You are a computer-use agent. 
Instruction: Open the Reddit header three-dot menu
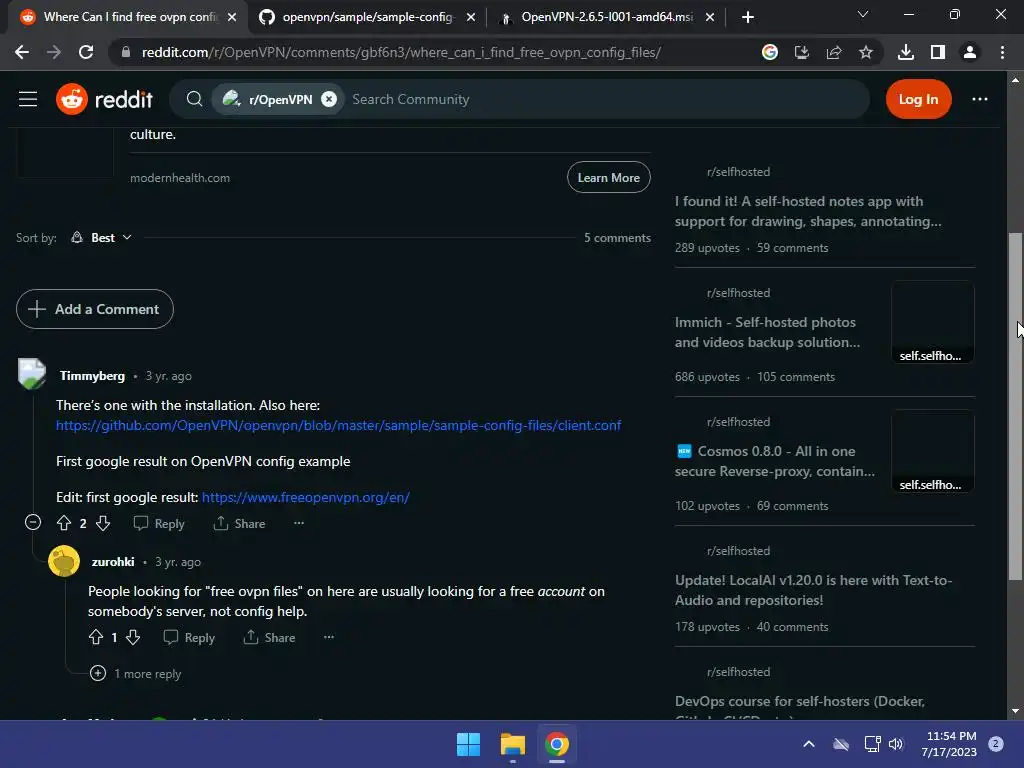(x=980, y=99)
